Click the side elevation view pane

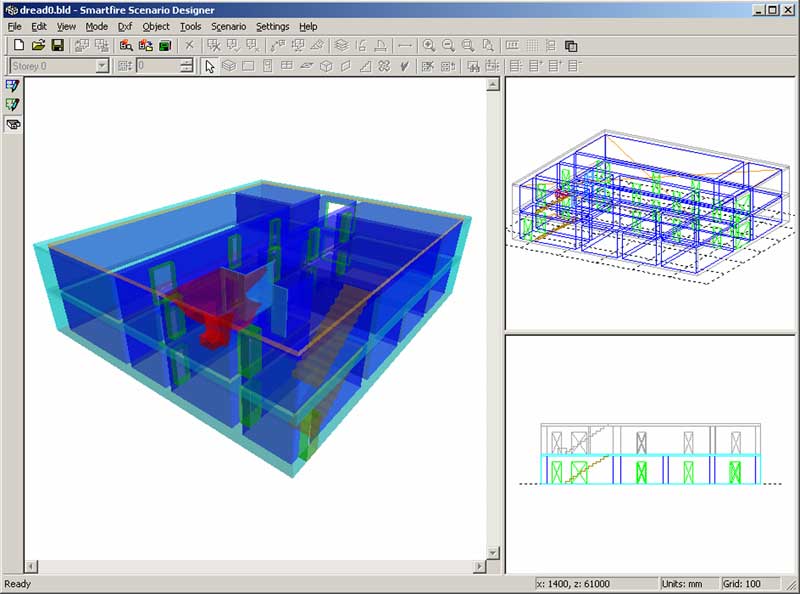[x=650, y=455]
